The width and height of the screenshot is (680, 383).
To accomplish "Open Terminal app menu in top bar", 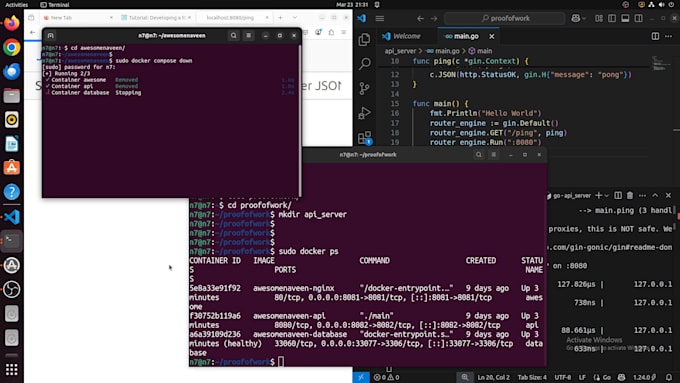I will [x=55, y=5].
